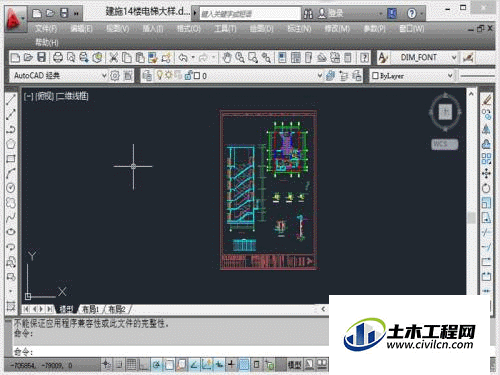Click the Open file icon in the standard toolbar
This screenshot has height=375, width=500.
28,58
